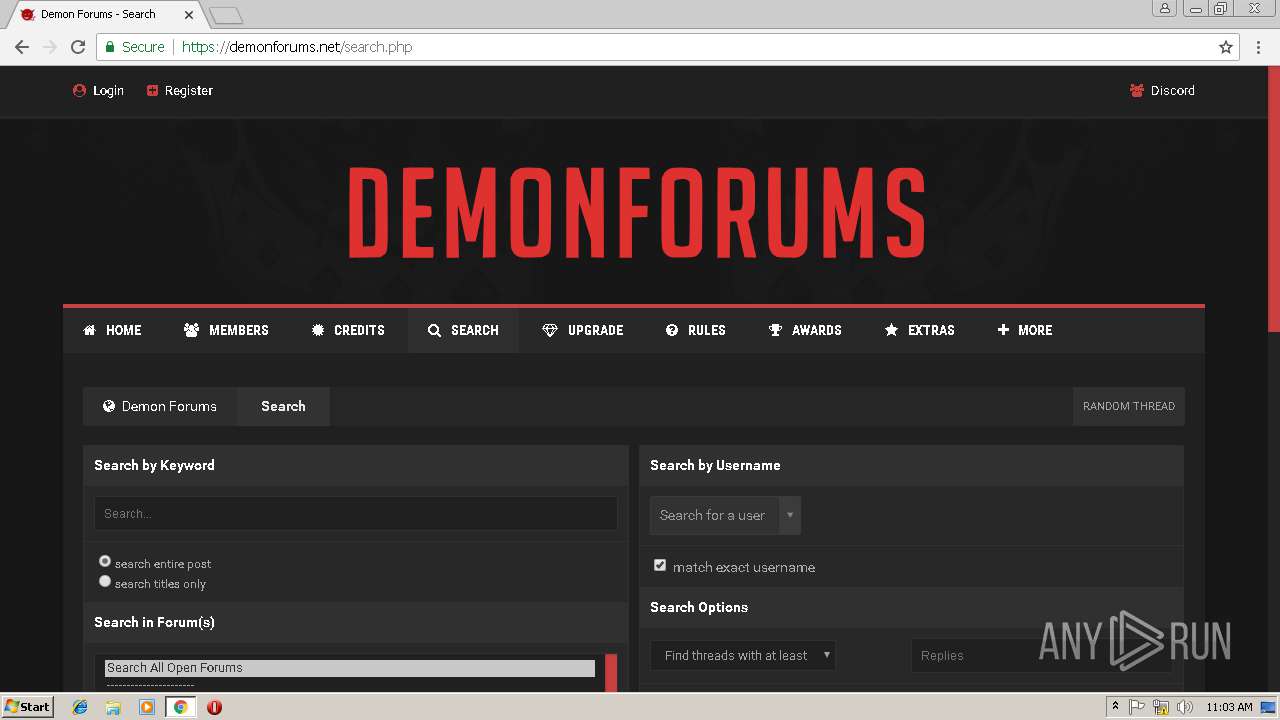Open Windows Explorer folder in taskbar
This screenshot has width=1280, height=720.
point(113,707)
